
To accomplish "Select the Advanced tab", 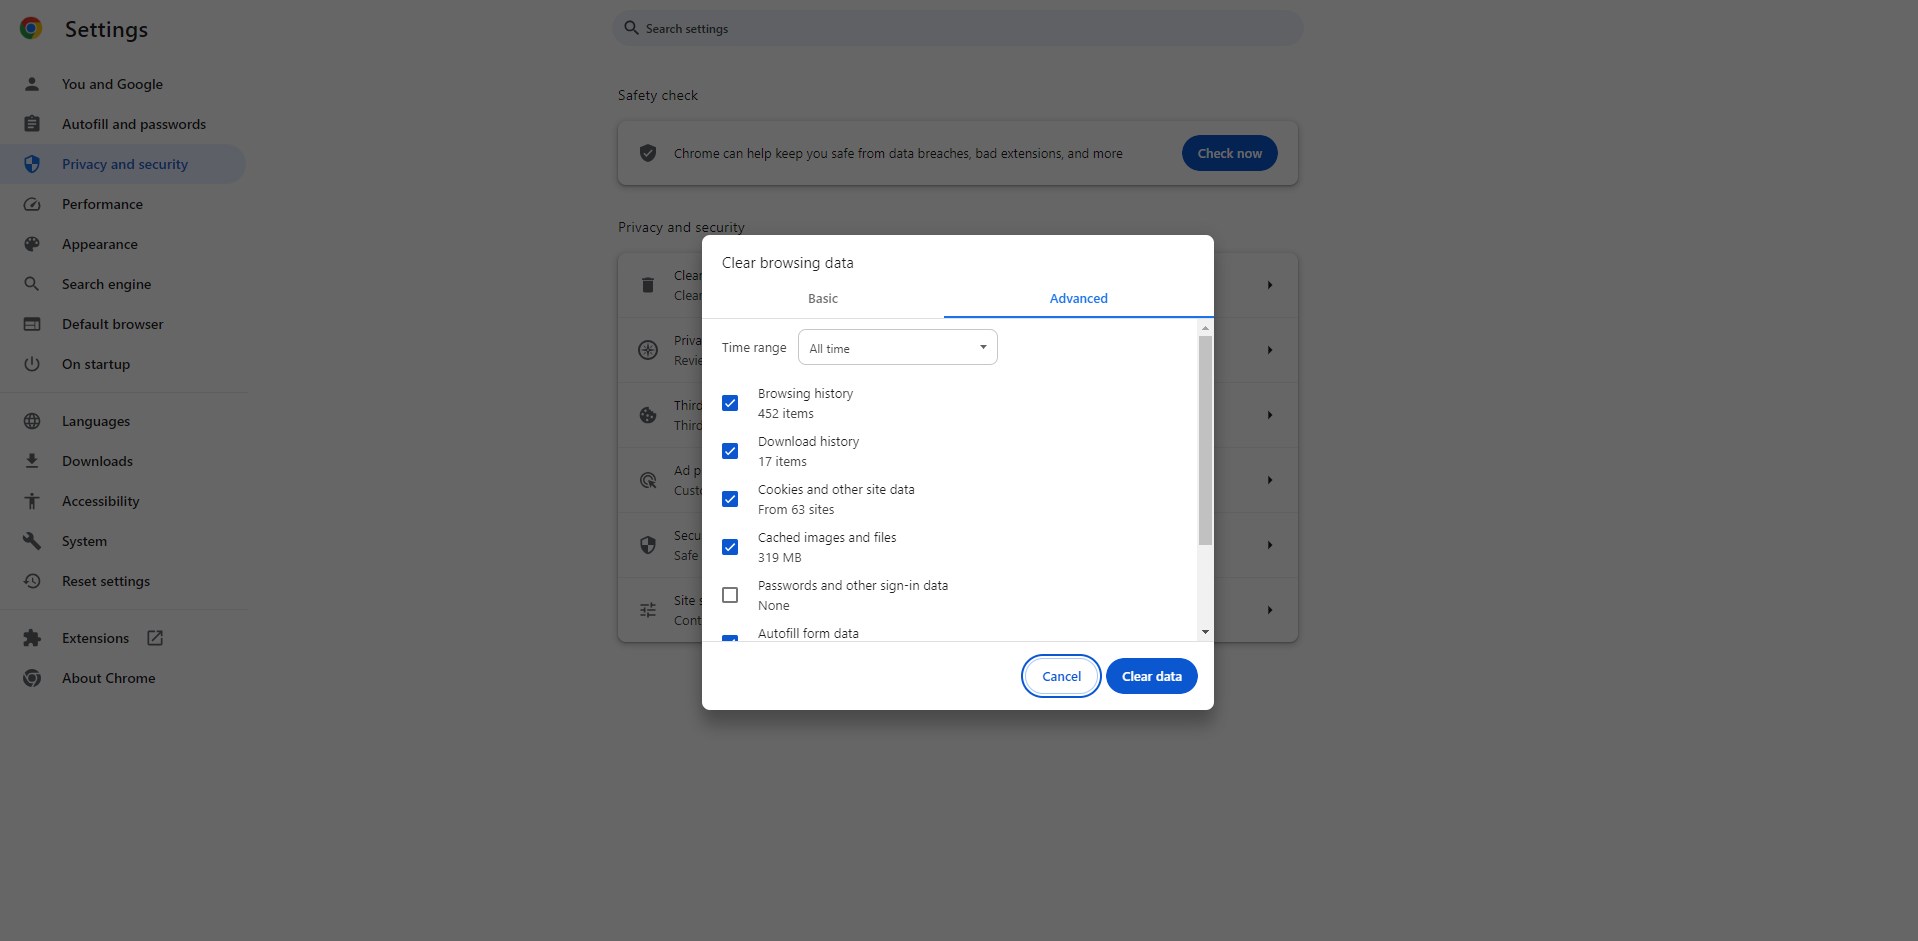I will [x=1078, y=298].
